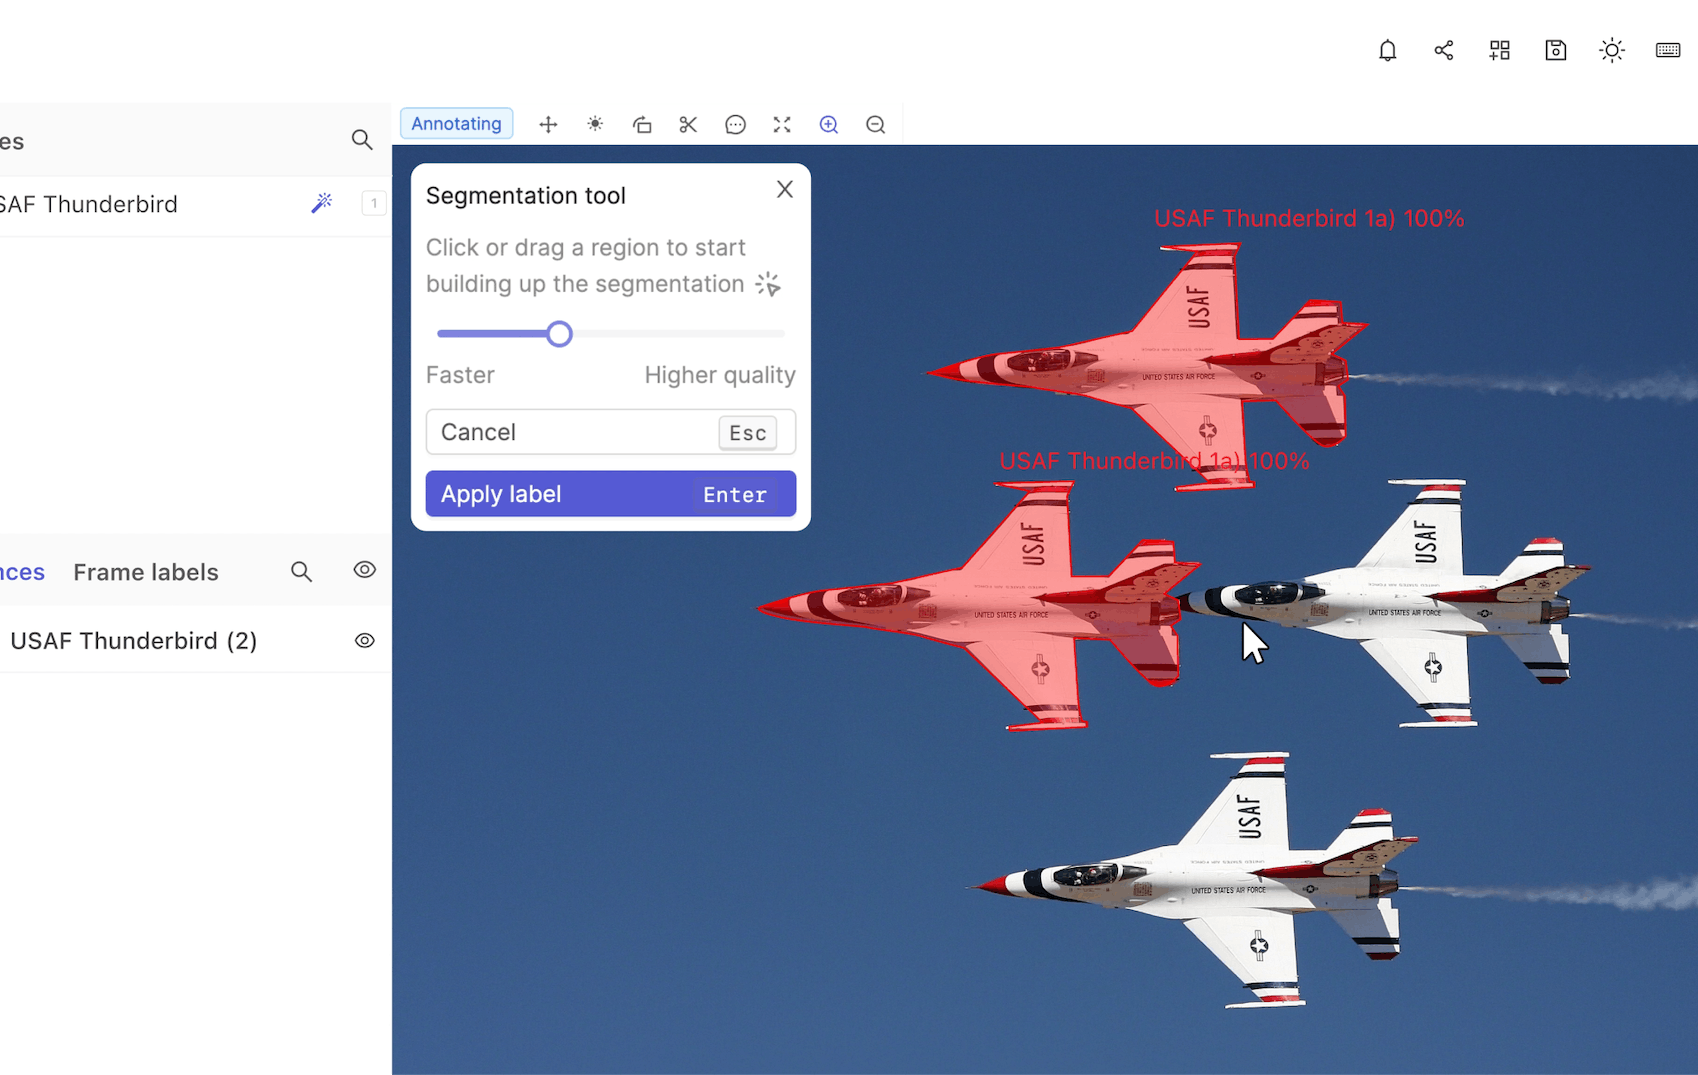Screen dimensions: 1698x1075
Task: Adjust the Faster to Higher quality slider
Action: (560, 334)
